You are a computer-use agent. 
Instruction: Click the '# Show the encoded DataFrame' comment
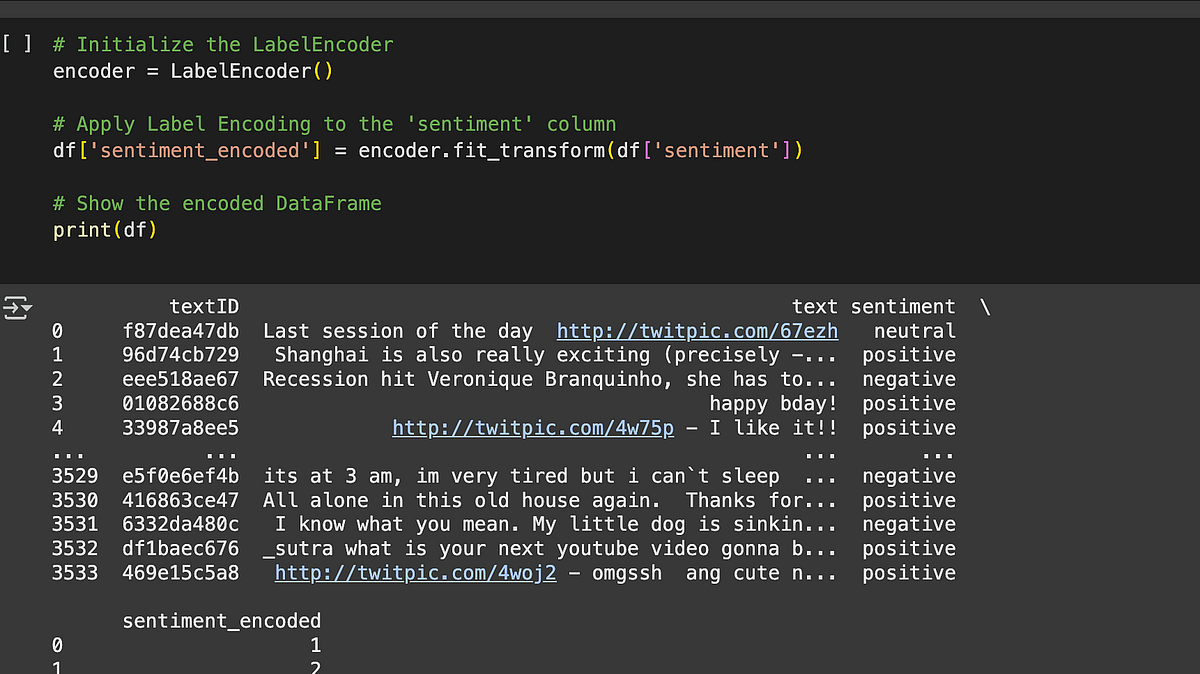coord(217,204)
